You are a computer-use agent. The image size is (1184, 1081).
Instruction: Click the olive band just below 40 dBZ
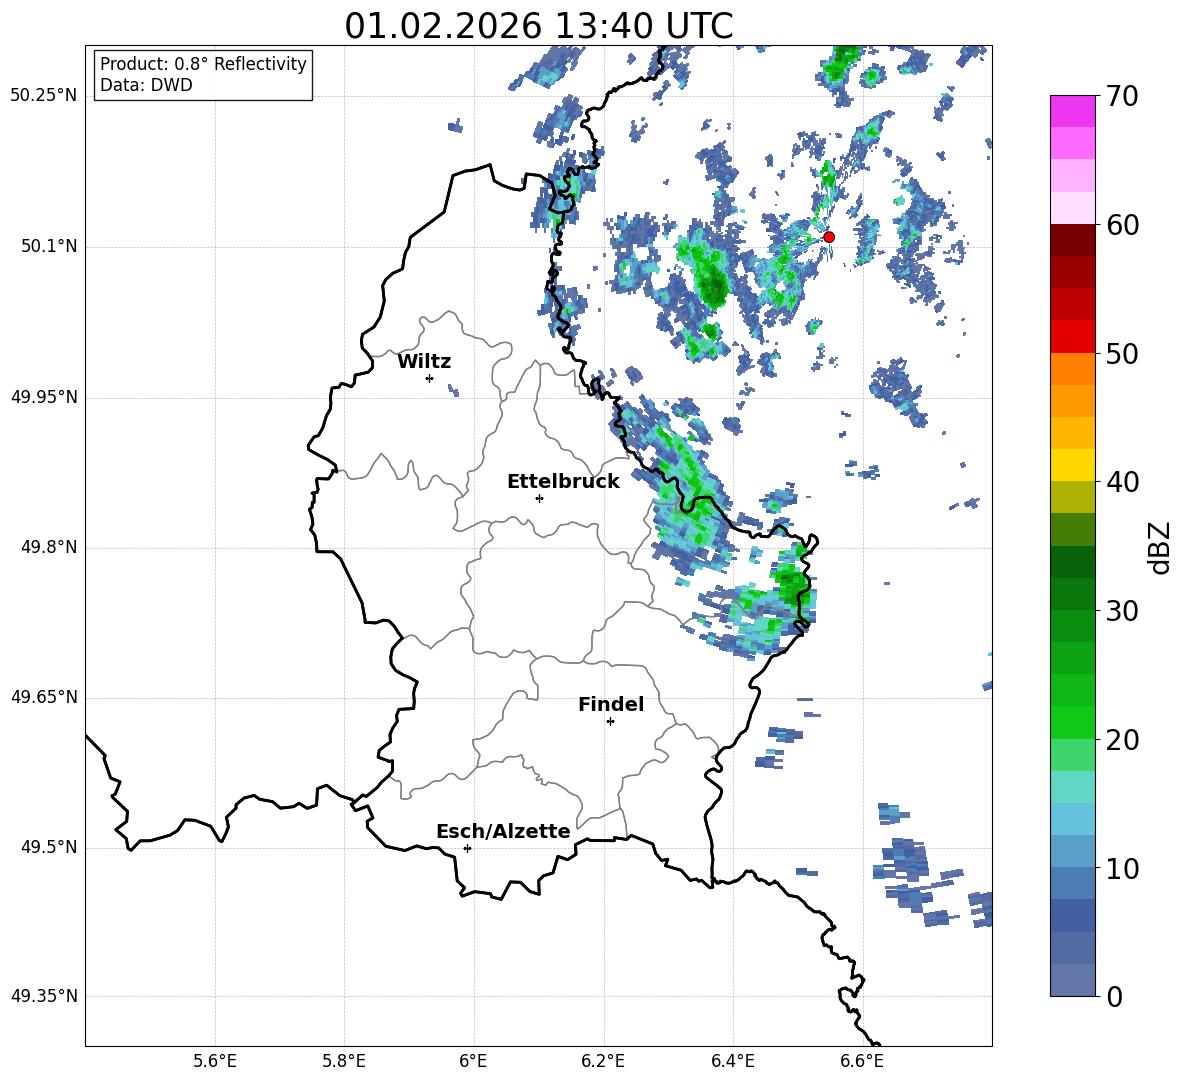click(1072, 497)
